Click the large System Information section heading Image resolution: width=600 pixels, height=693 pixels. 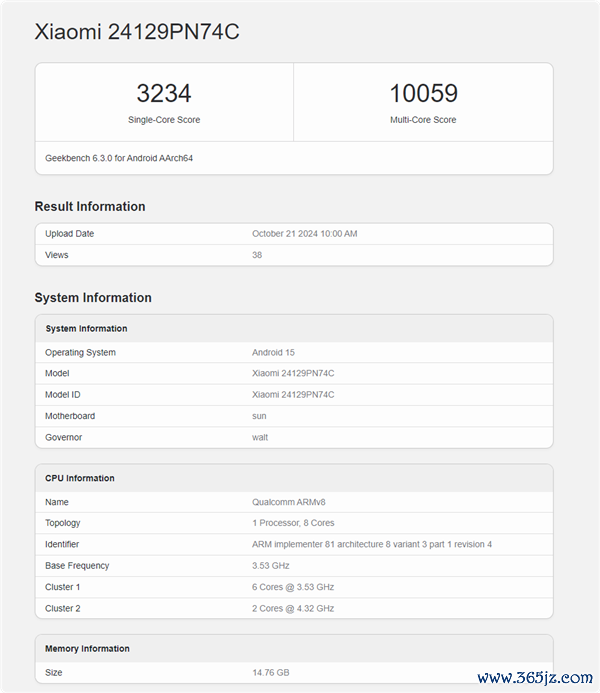[x=93, y=297]
